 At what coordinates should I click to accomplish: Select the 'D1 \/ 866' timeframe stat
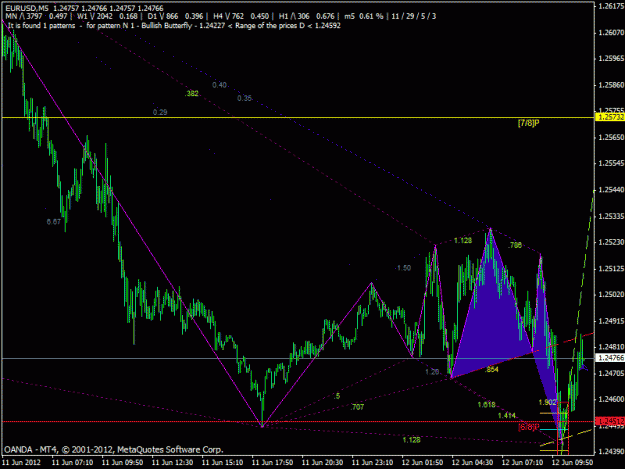pos(163,16)
